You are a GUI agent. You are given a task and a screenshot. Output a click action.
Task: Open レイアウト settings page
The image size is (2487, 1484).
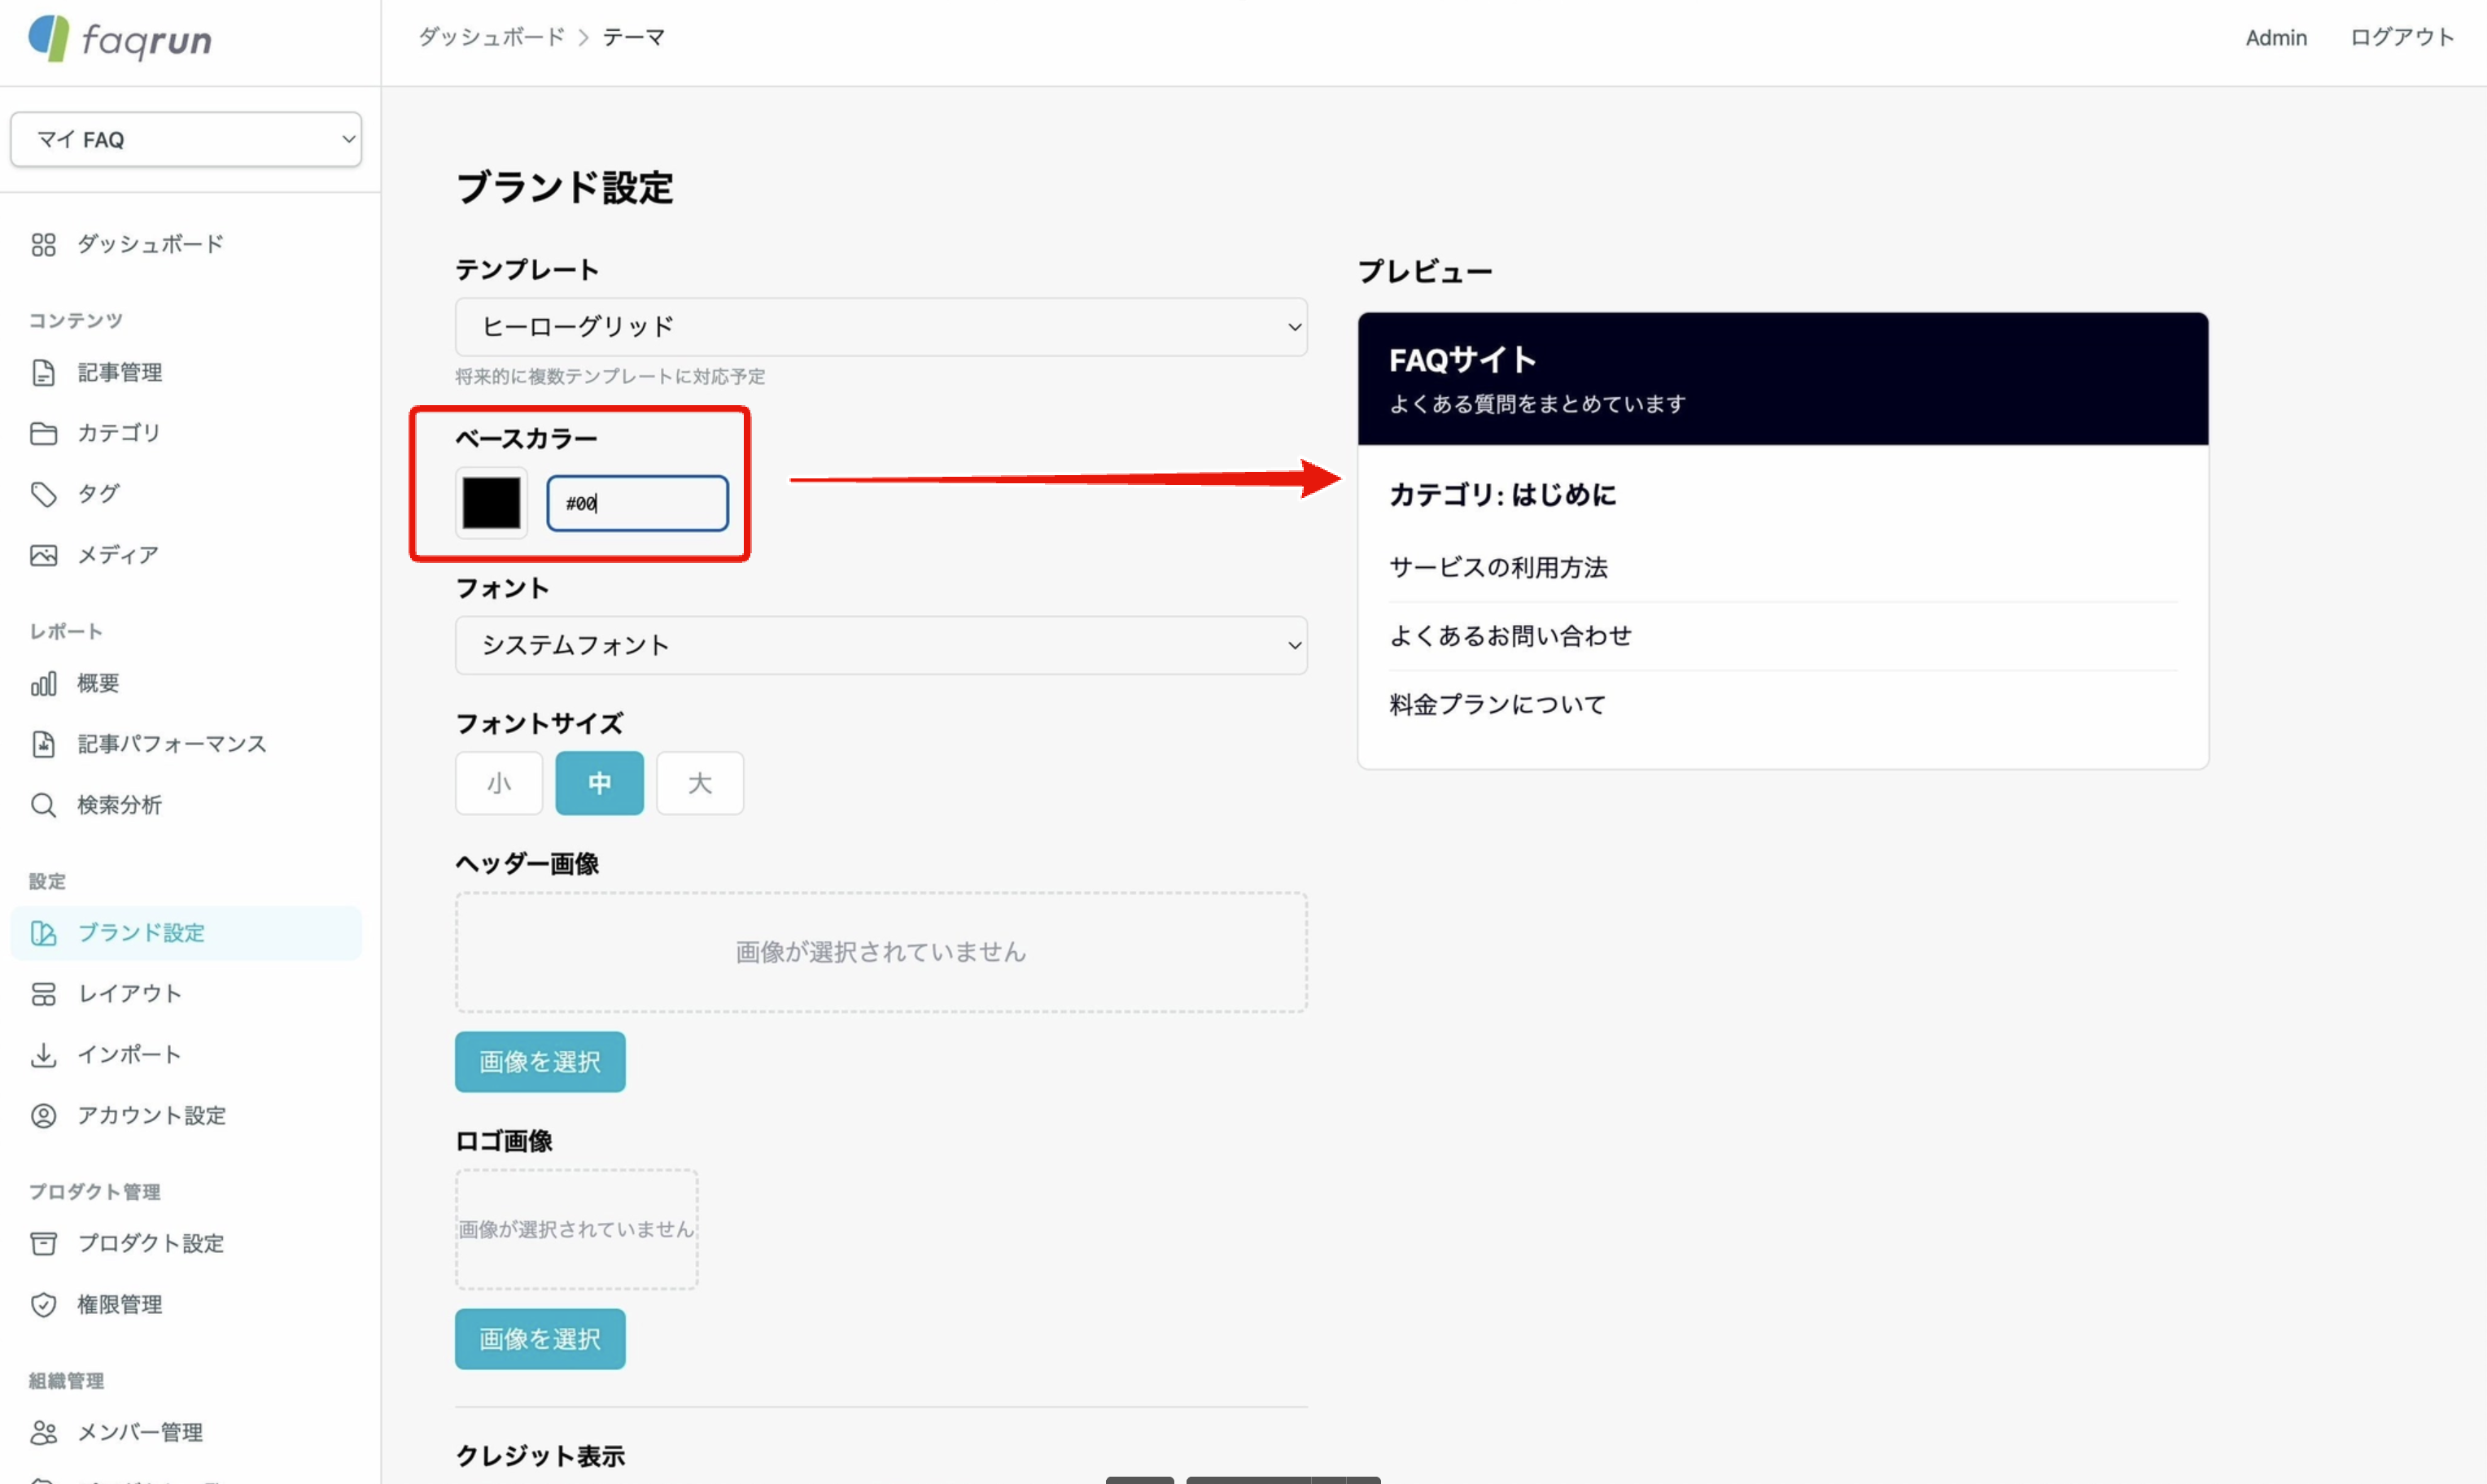[x=186, y=994]
